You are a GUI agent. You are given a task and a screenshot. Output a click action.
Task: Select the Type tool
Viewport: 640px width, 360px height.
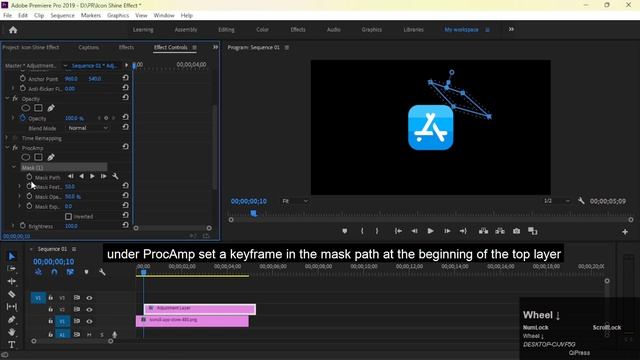point(12,344)
